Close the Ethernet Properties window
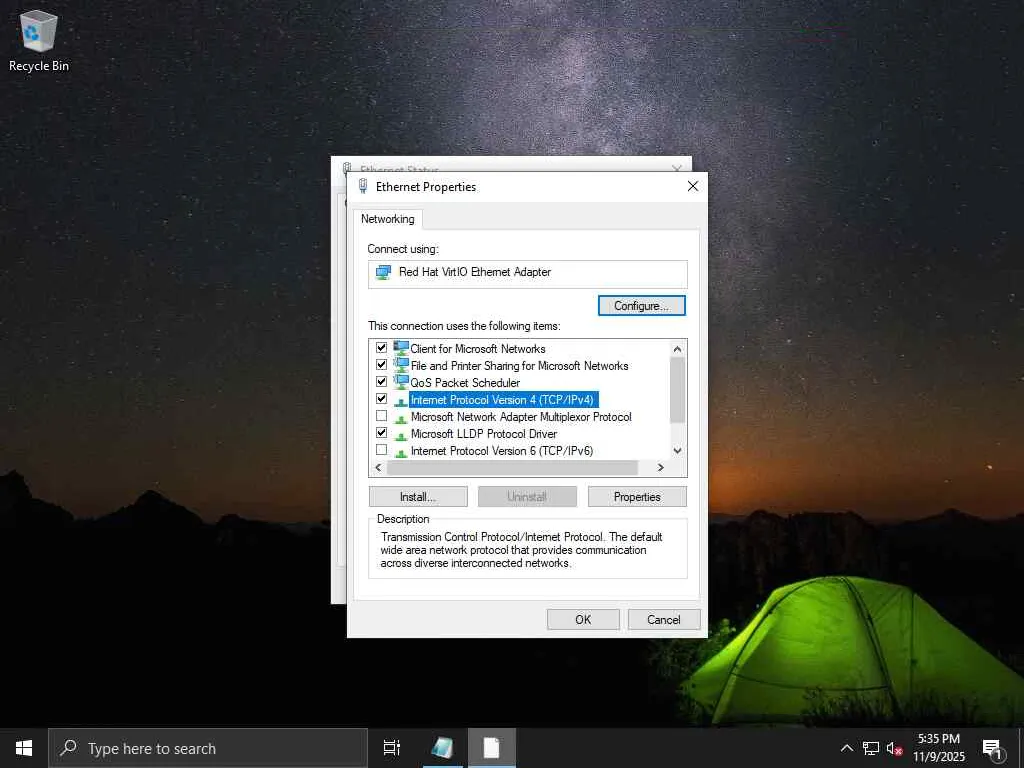 [x=693, y=186]
